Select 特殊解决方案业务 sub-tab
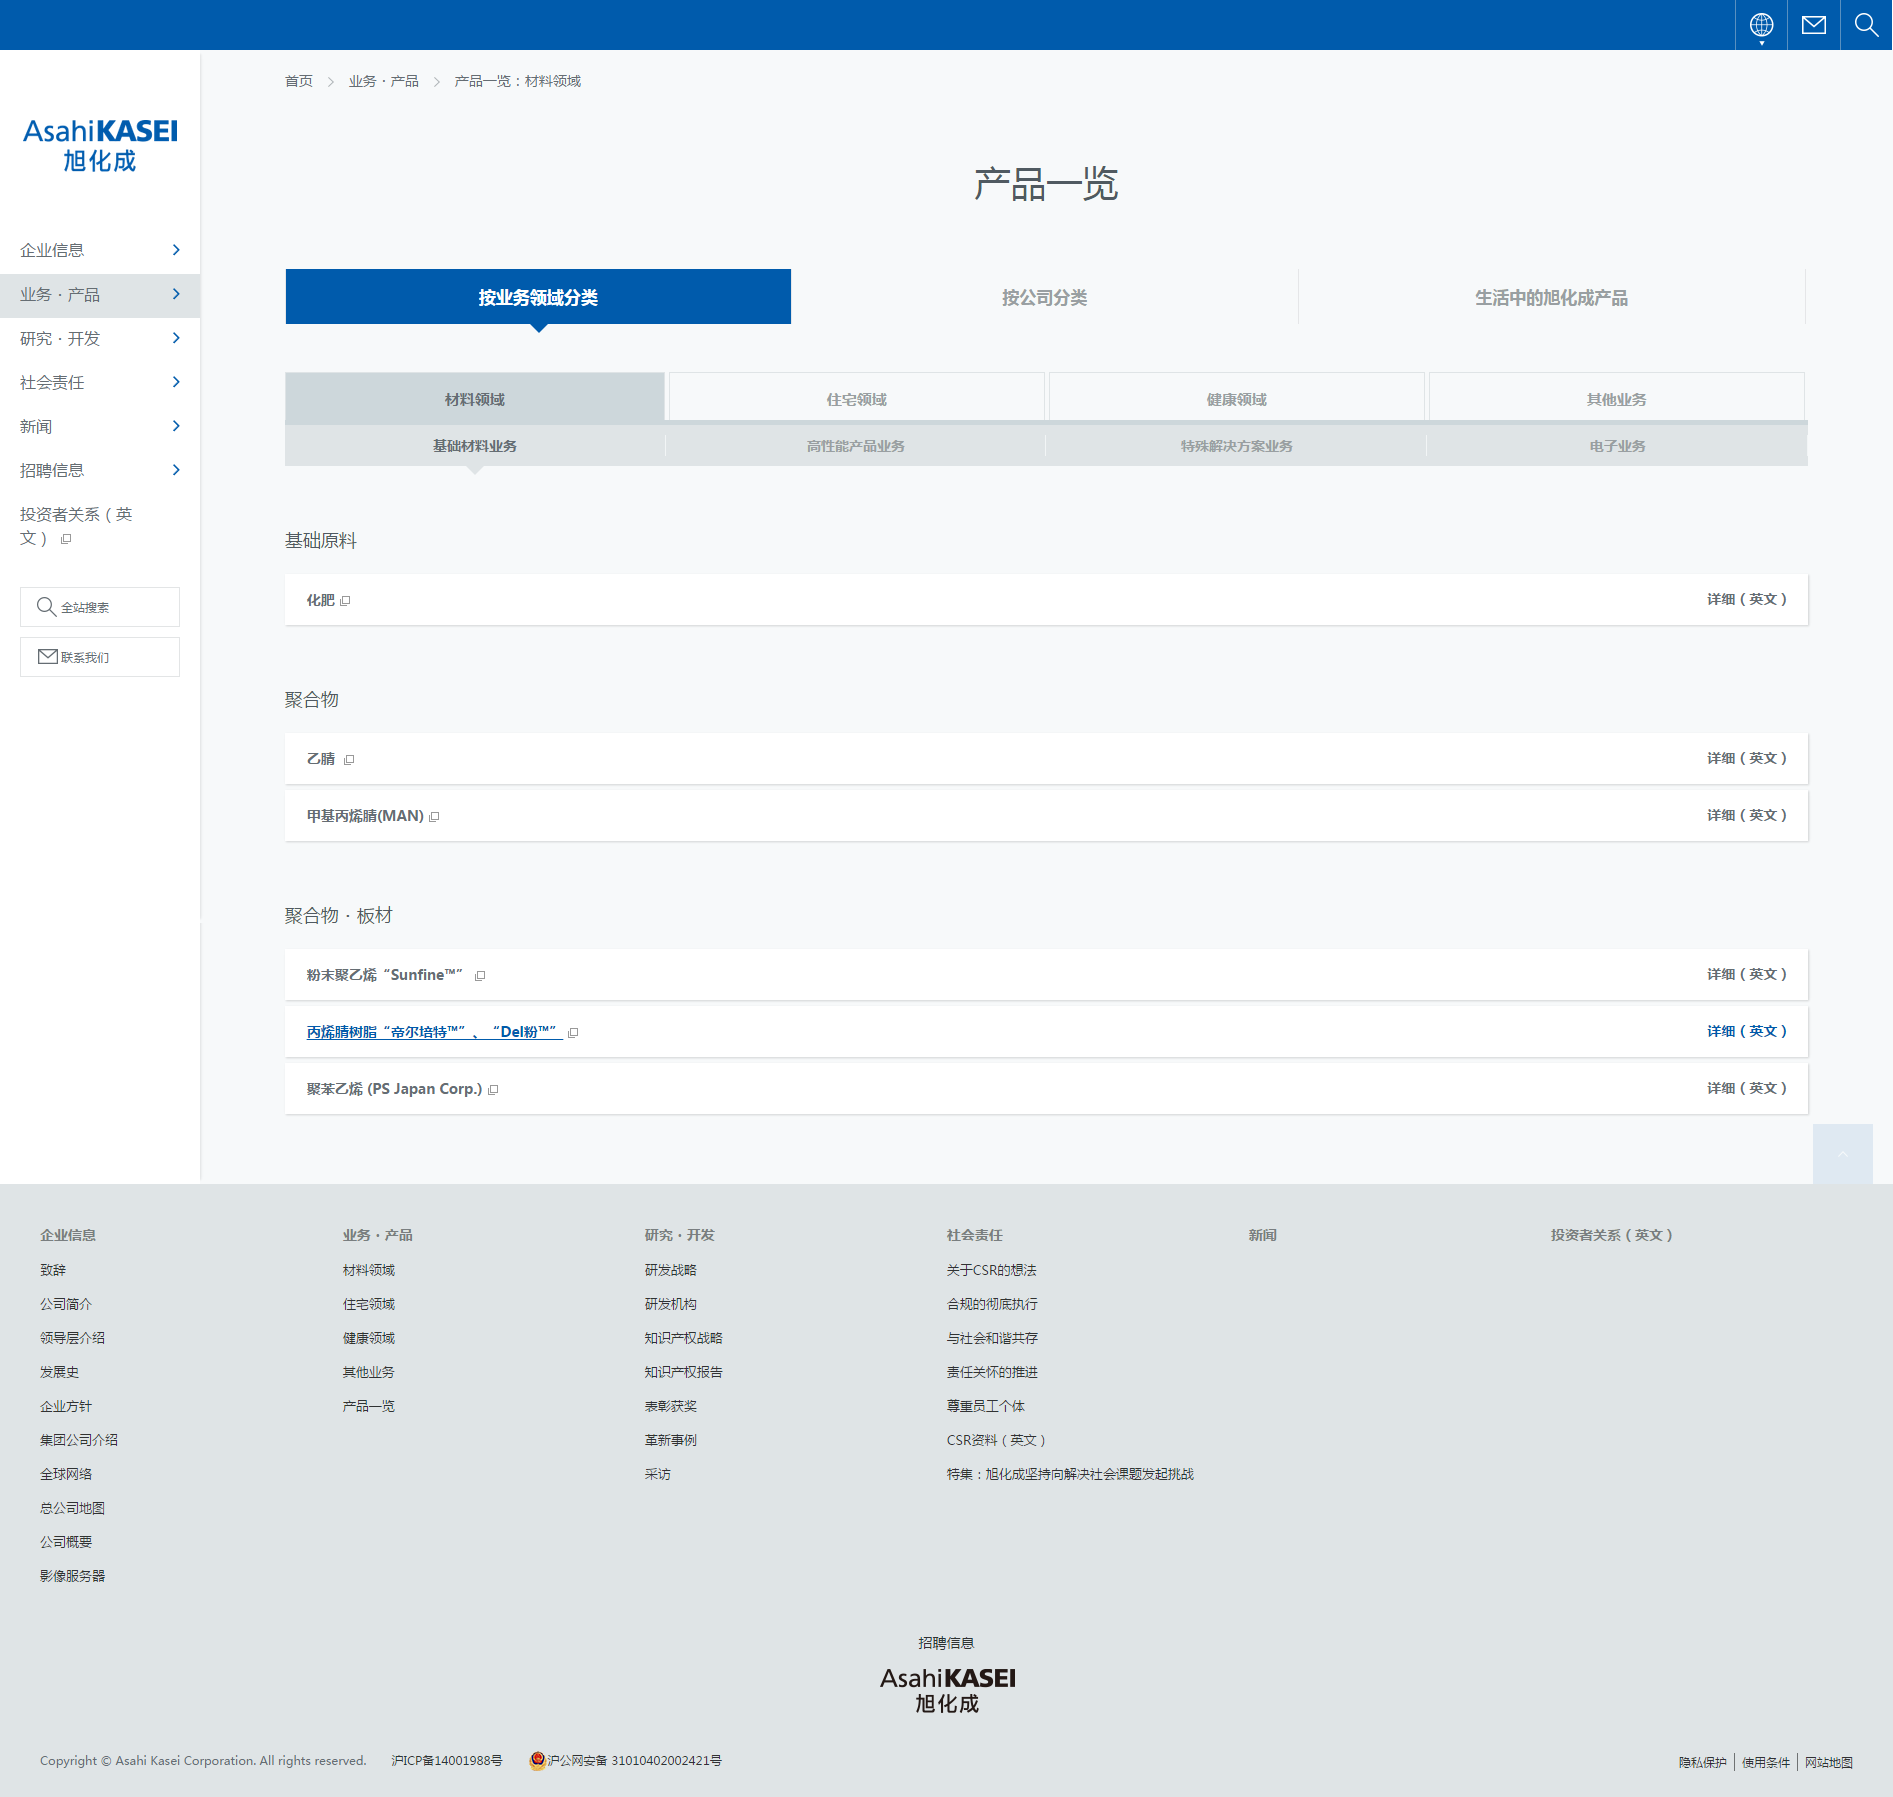1893x1797 pixels. [1236, 446]
